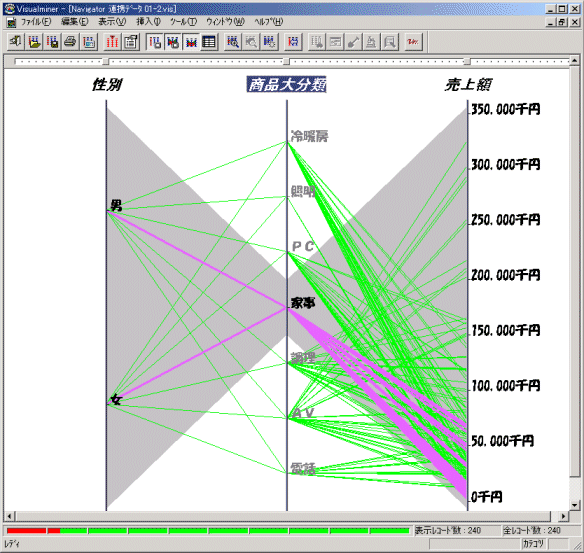This screenshot has width=584, height=553.
Task: Restore the inner document window
Action: [x=562, y=22]
